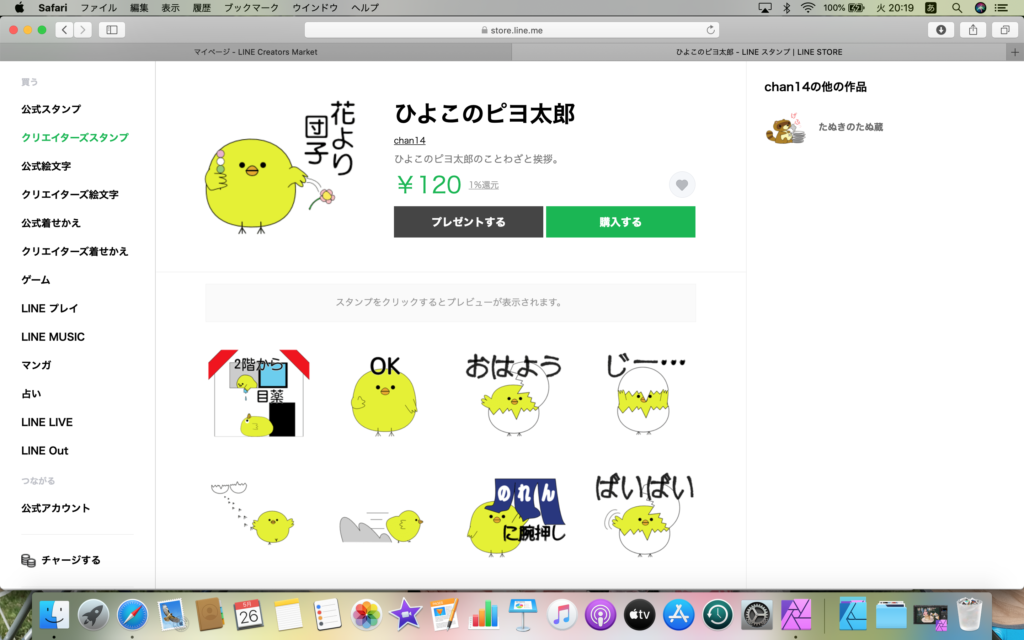Open Numbers from the Dock
The width and height of the screenshot is (1024, 640).
(x=484, y=615)
